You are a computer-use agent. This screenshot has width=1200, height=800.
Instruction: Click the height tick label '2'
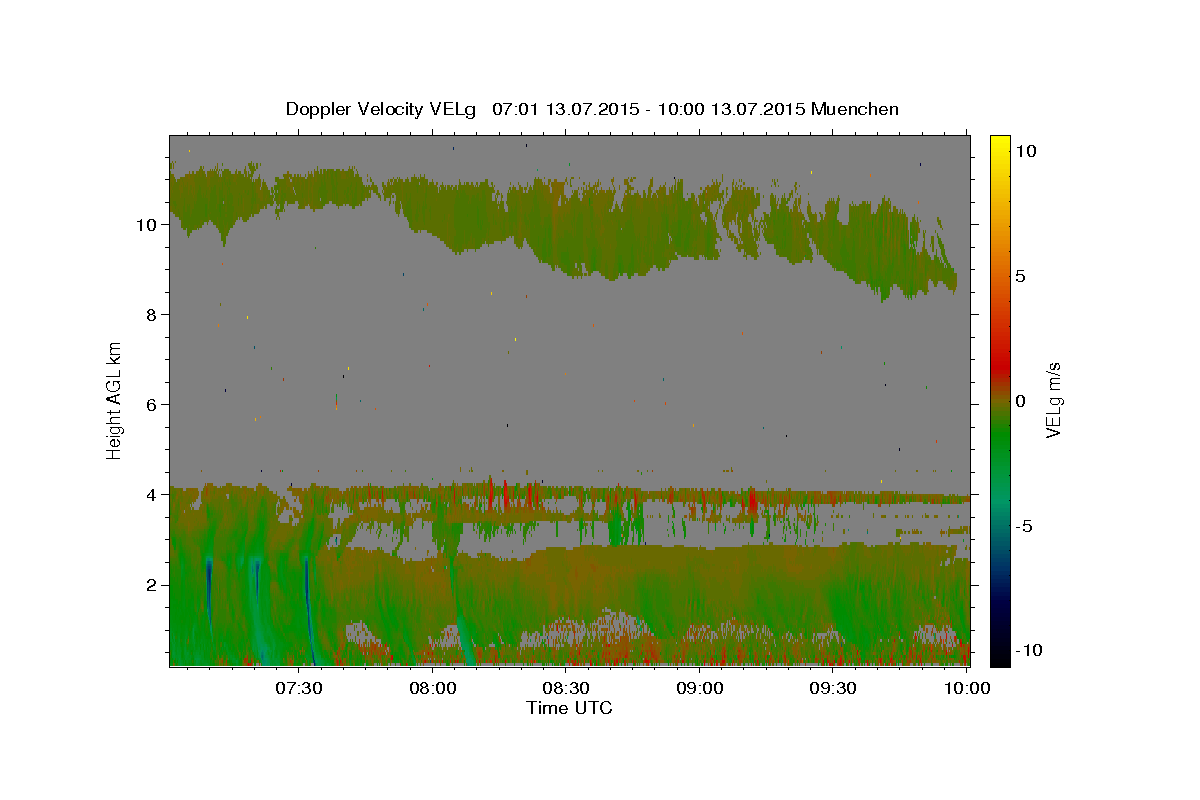152,585
